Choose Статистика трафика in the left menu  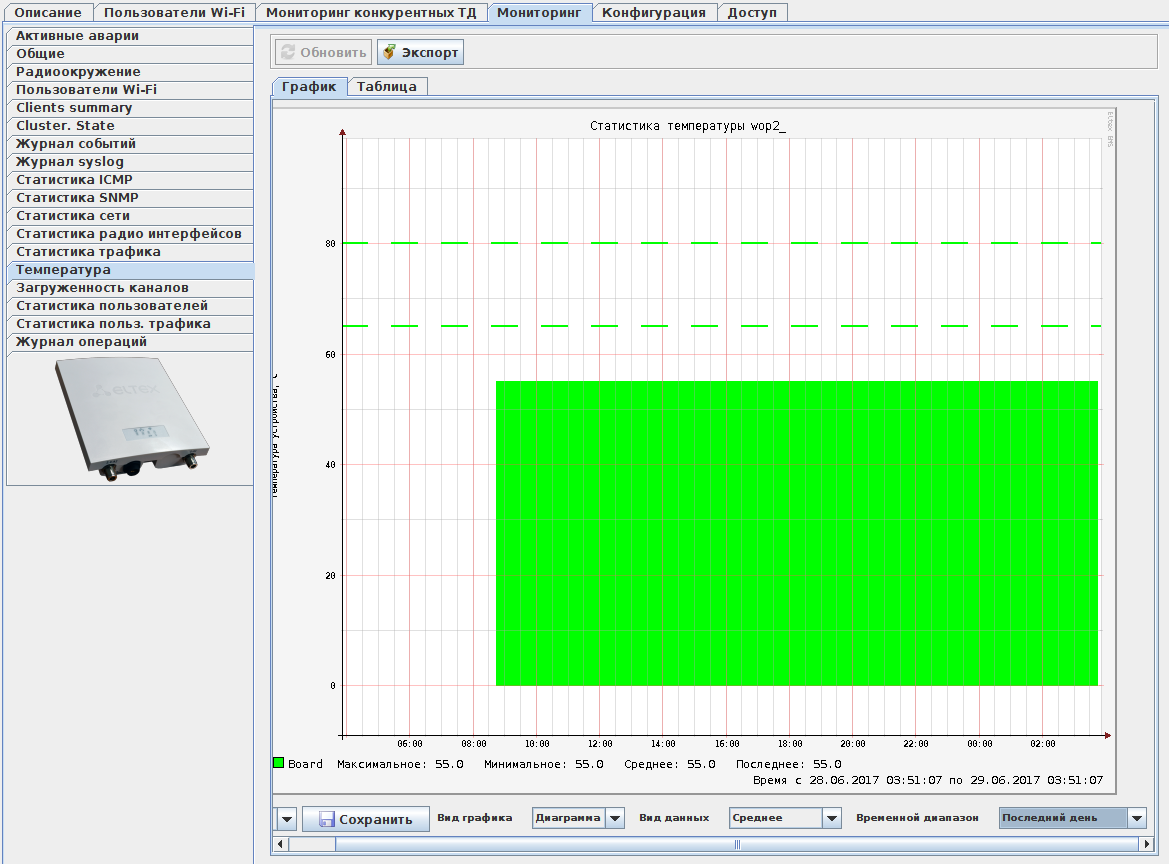pyautogui.click(x=88, y=252)
